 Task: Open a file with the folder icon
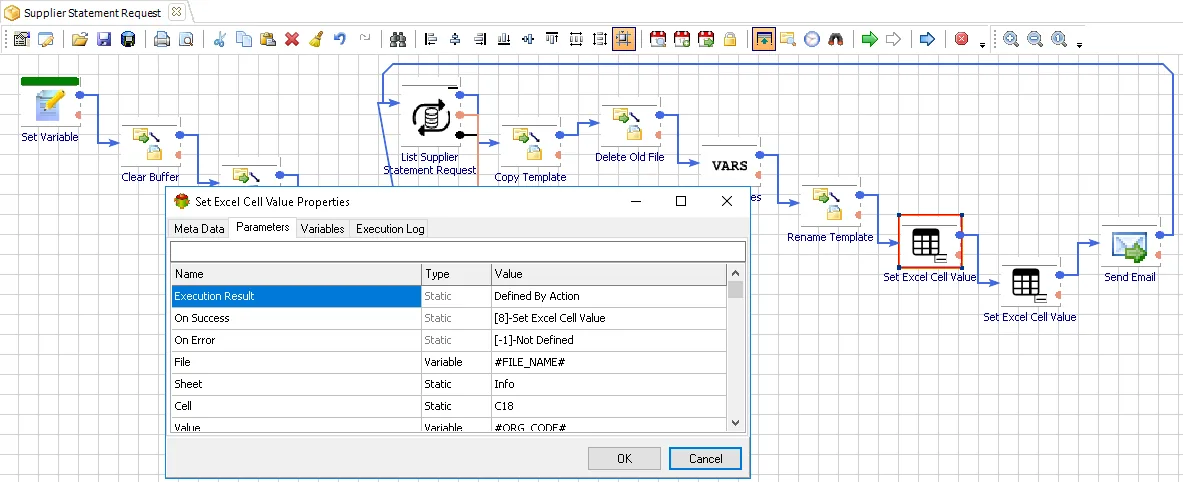point(81,39)
